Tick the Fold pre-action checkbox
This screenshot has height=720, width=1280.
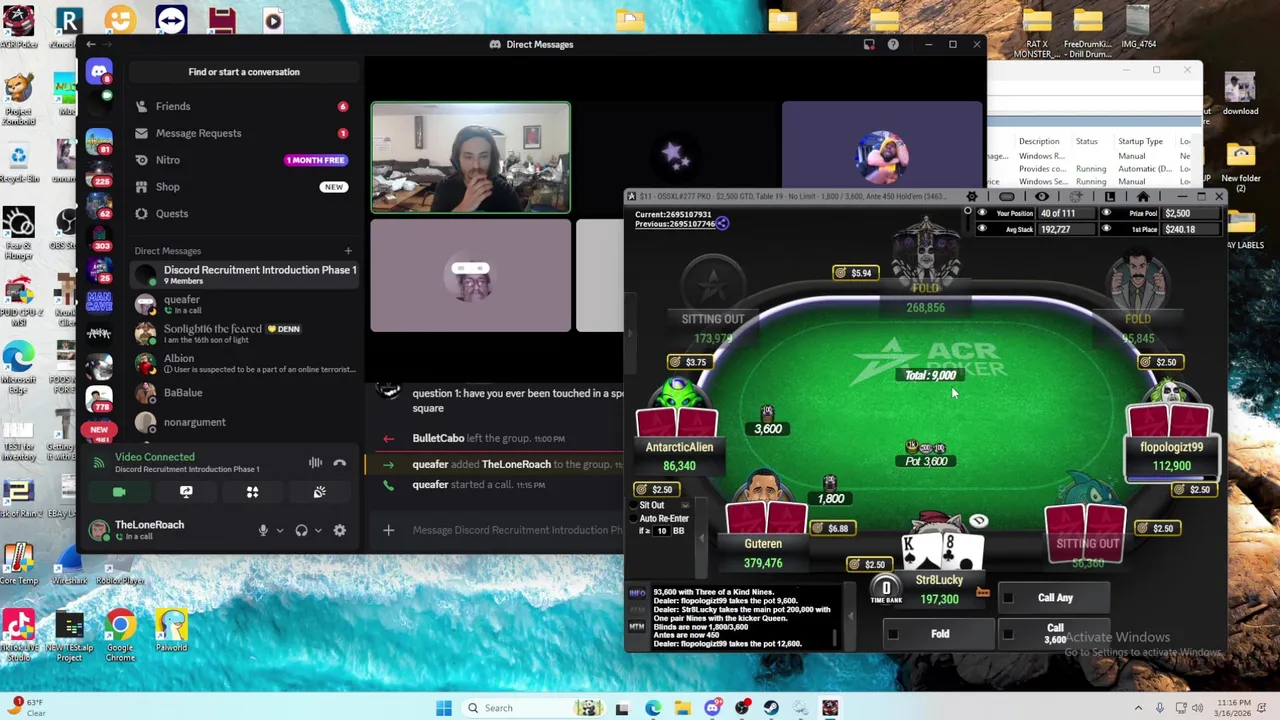tap(893, 634)
